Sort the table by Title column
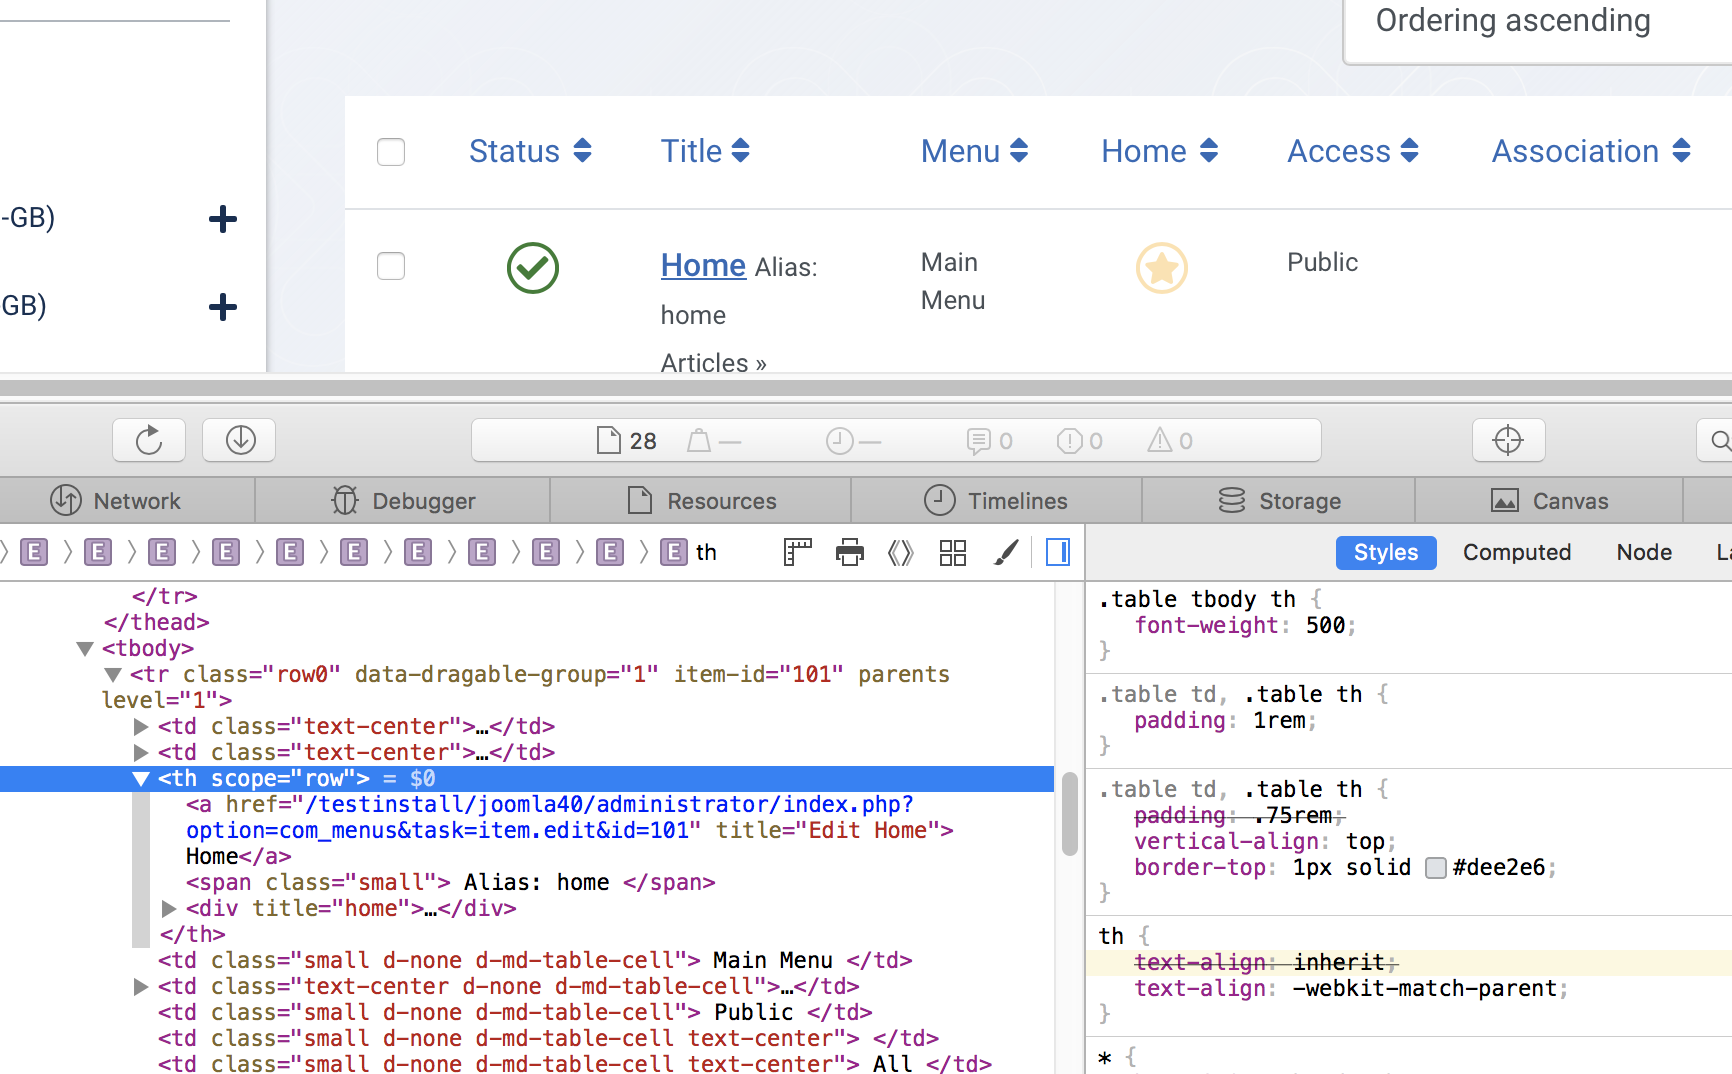 point(705,151)
